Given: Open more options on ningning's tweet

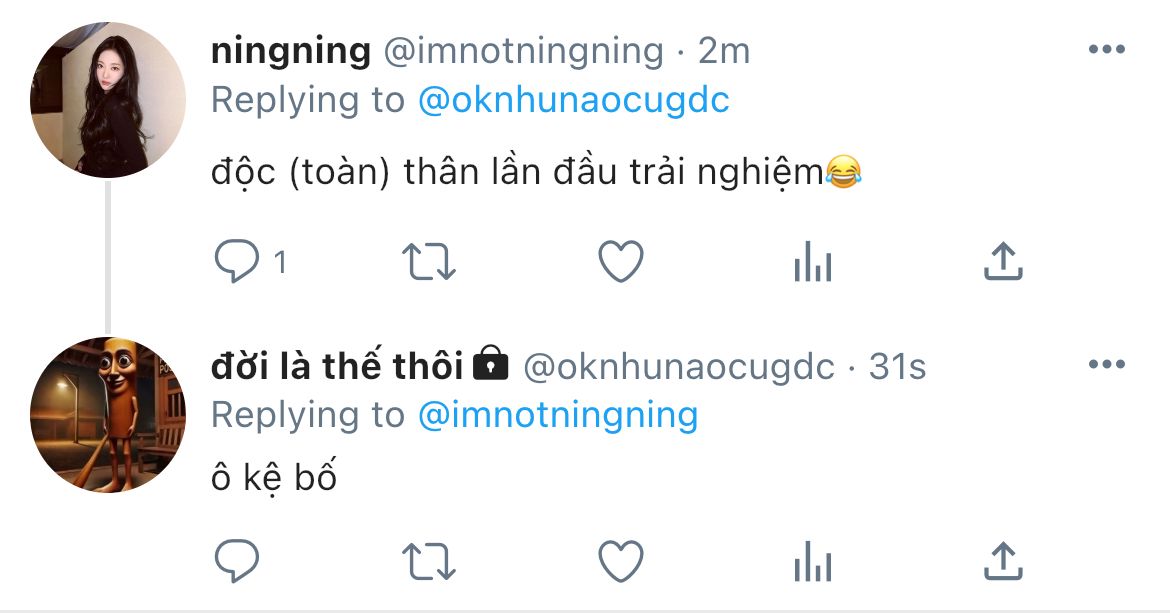Looking at the screenshot, I should [1107, 50].
